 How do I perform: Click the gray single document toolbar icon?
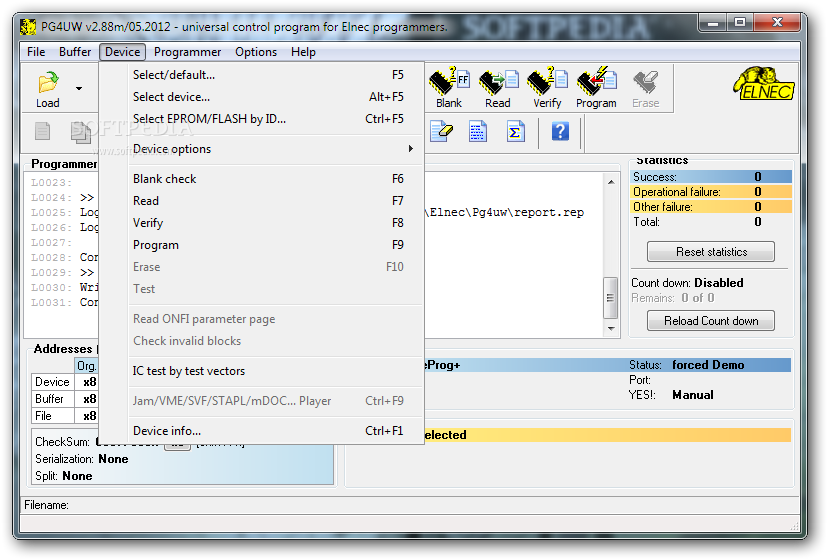coord(42,131)
